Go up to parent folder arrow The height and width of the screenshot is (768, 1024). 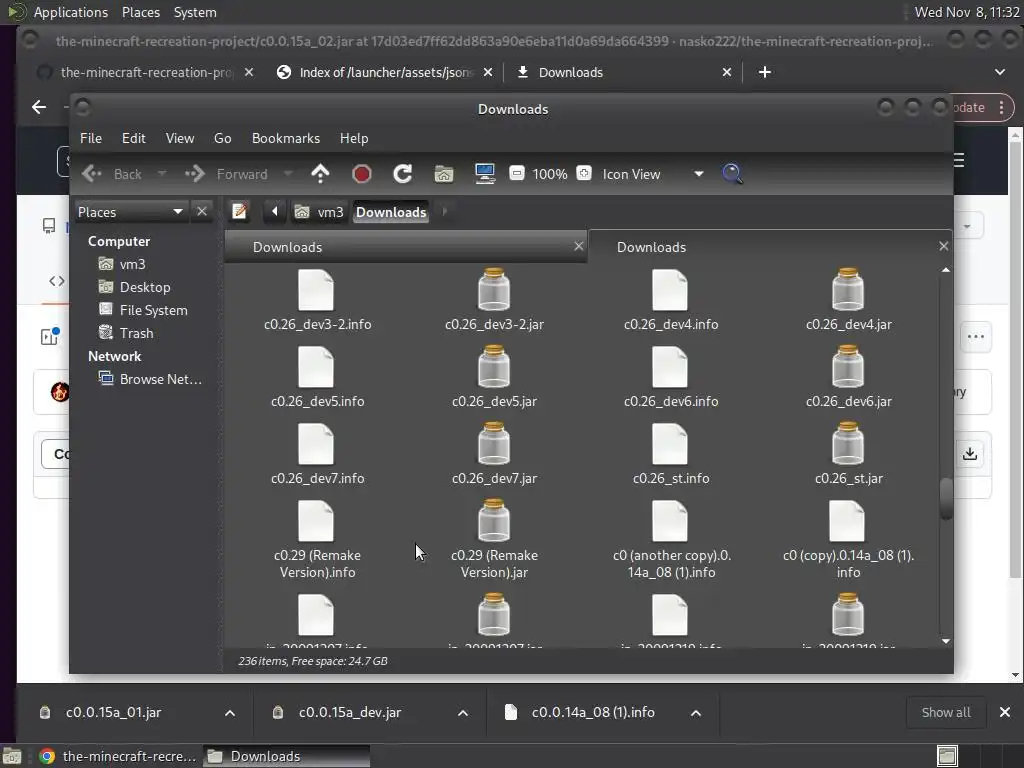pyautogui.click(x=320, y=174)
